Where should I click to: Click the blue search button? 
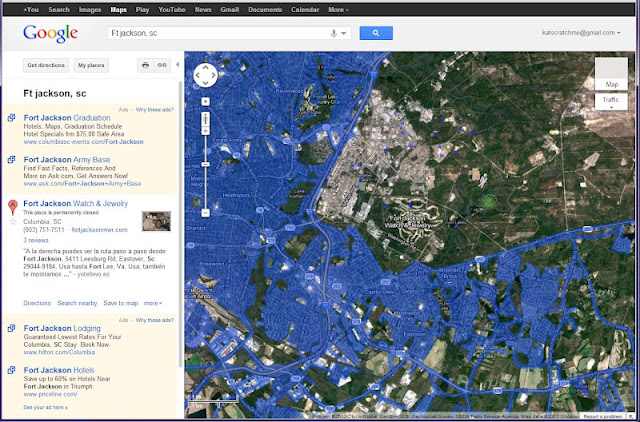pos(376,33)
